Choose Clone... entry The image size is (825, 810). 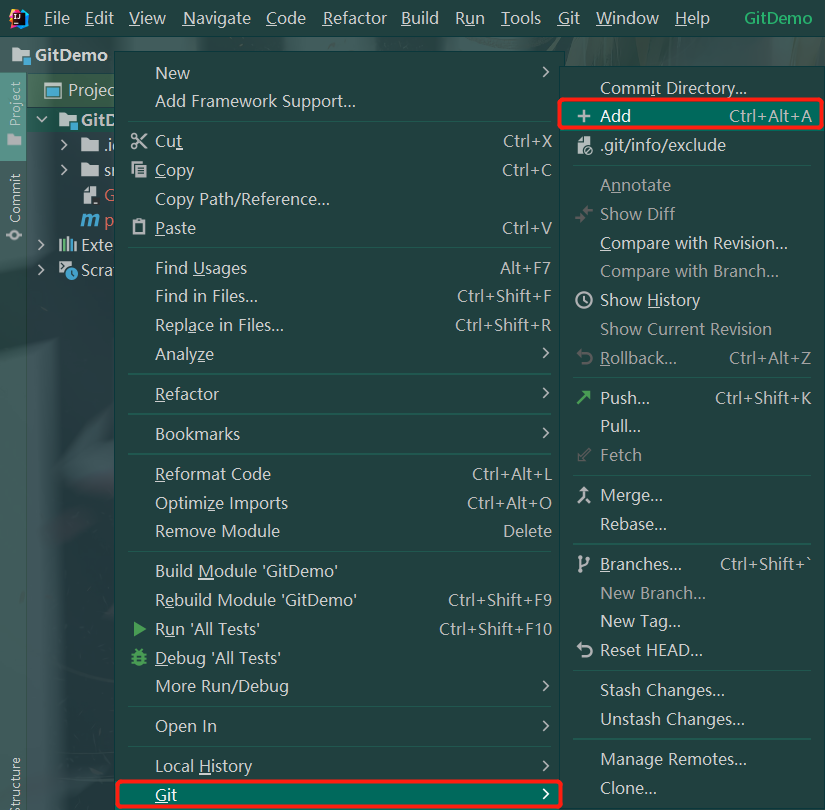[x=692, y=787]
